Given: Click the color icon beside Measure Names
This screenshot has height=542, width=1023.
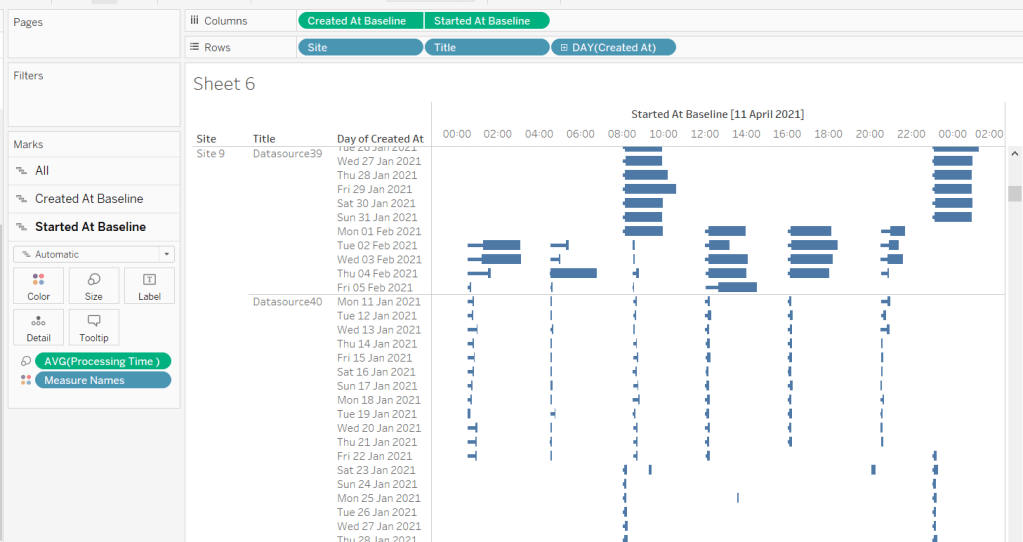Looking at the screenshot, I should pyautogui.click(x=25, y=380).
